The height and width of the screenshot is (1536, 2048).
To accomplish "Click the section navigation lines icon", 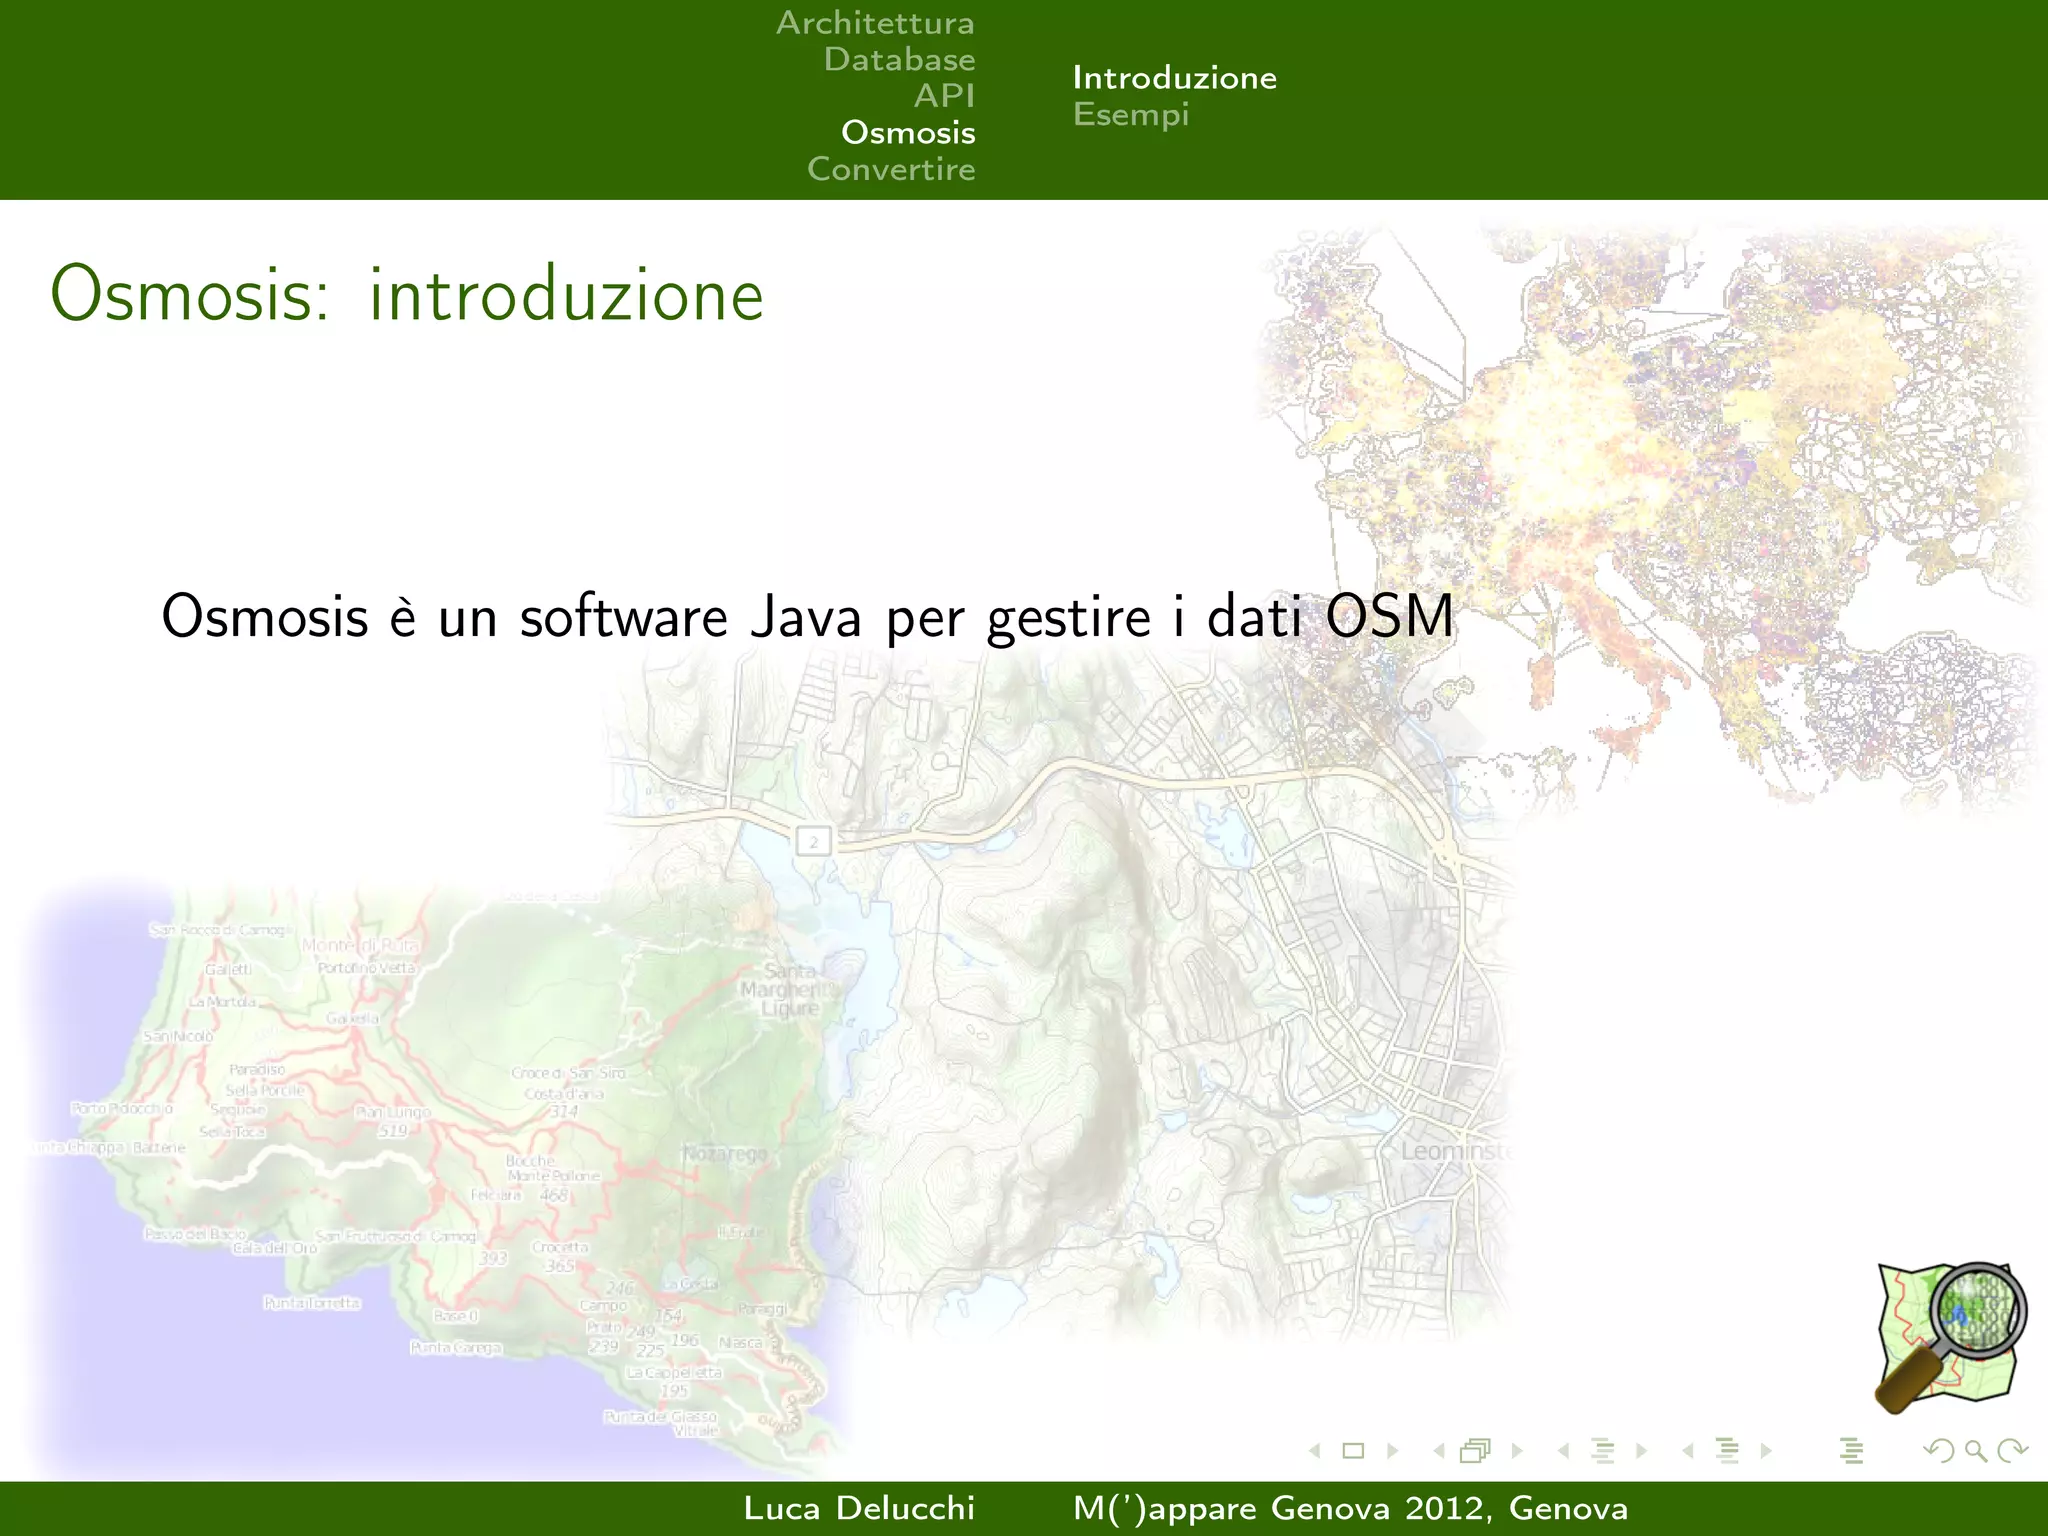I will [x=1727, y=1450].
